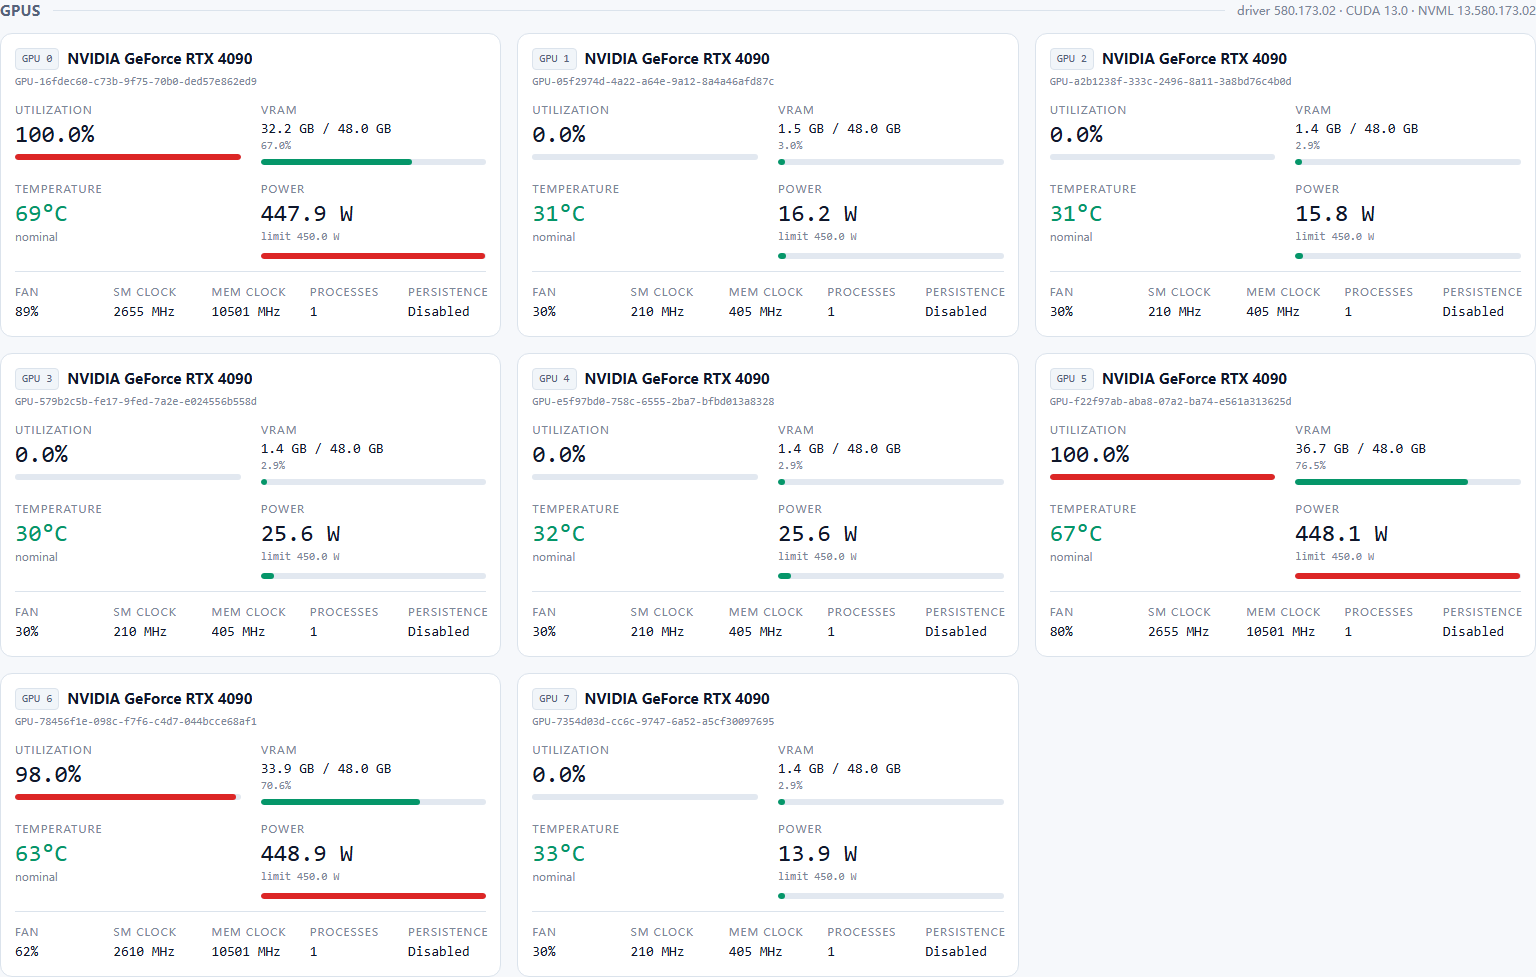
Task: Click GPU 6 VRAM percentage 70.6%
Action: [276, 786]
